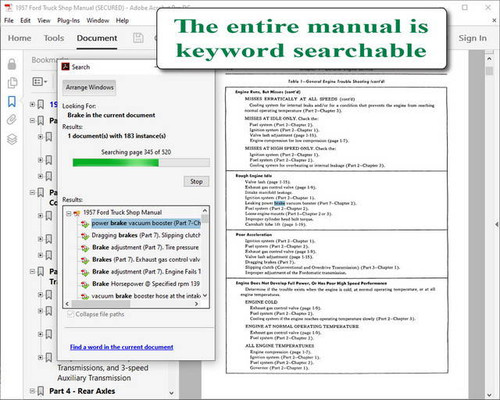Expand the first top-level bookmark node
The width and height of the screenshot is (500, 400).
coord(32,104)
